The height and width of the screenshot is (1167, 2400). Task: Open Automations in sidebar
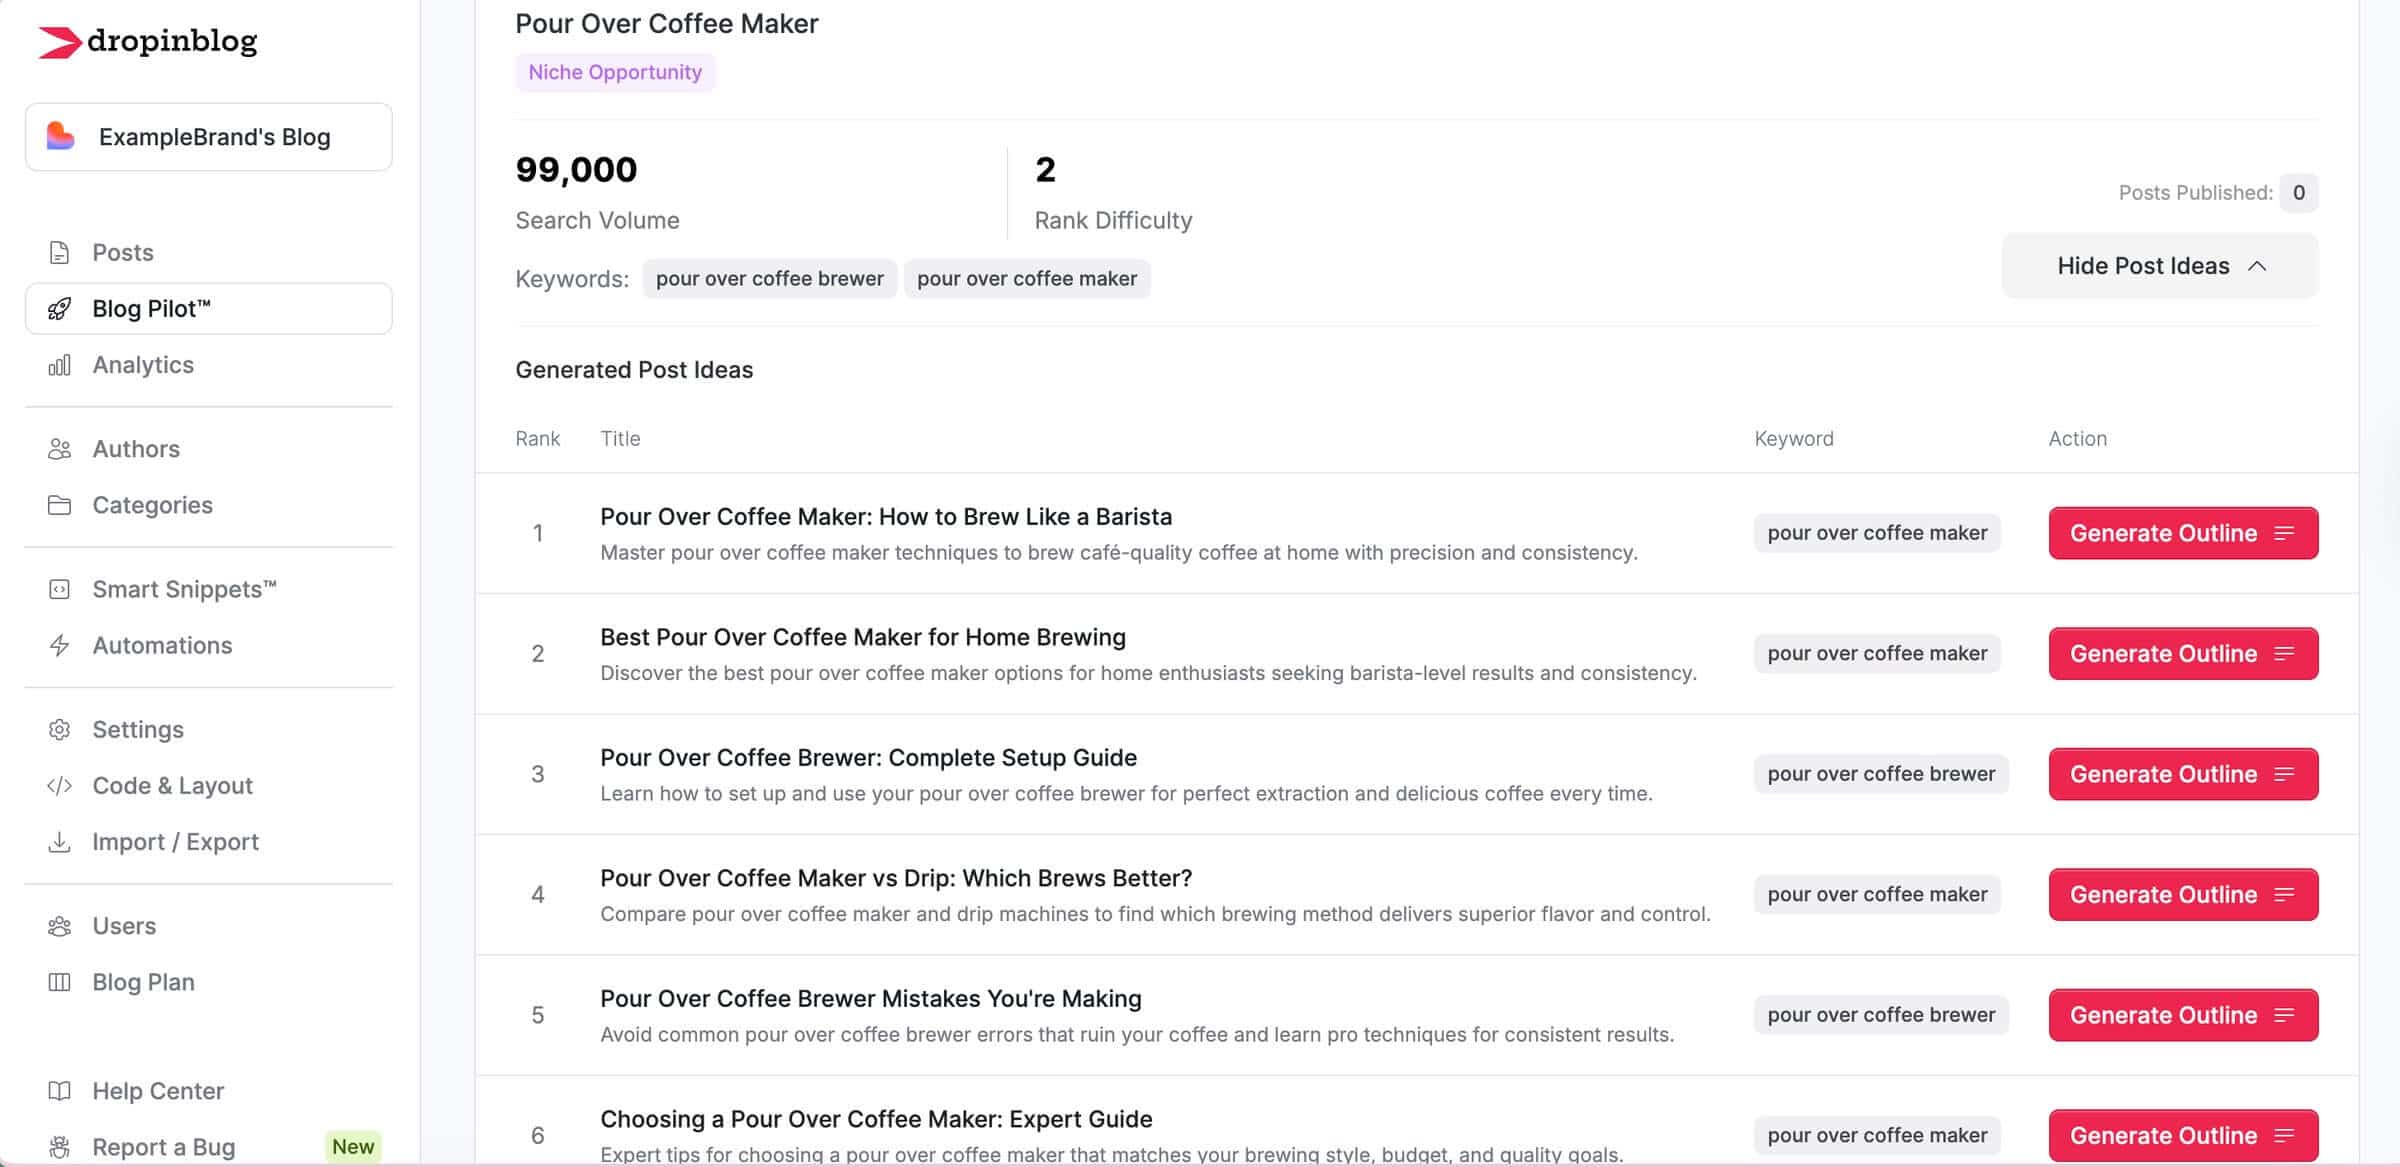[162, 645]
